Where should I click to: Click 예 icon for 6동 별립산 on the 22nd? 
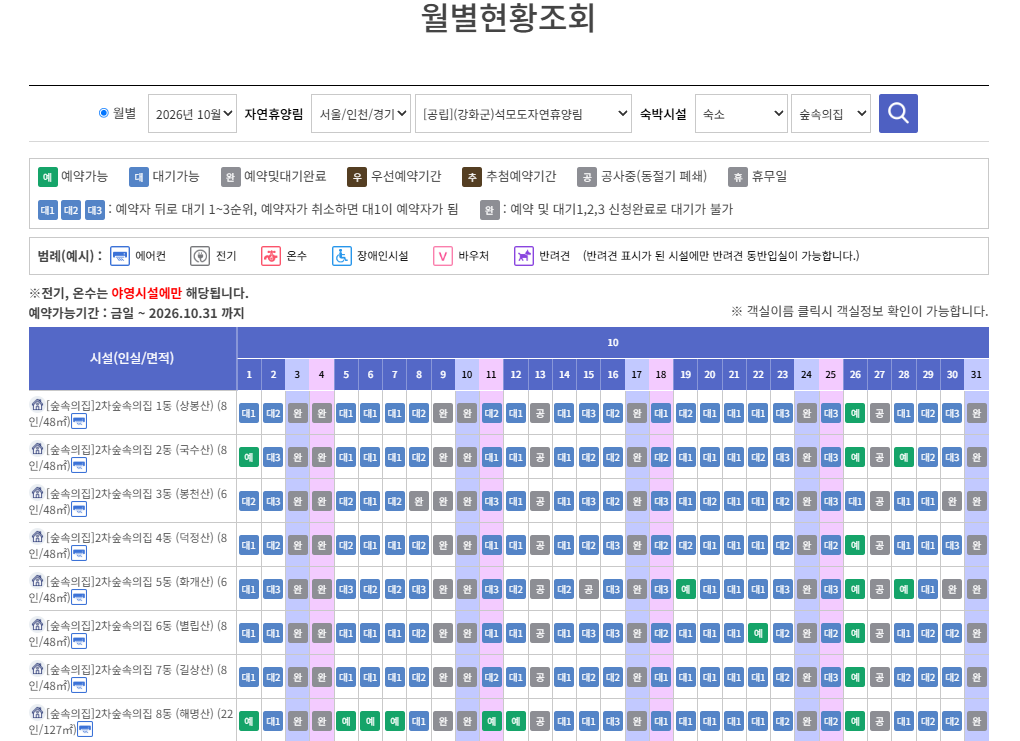click(758, 633)
